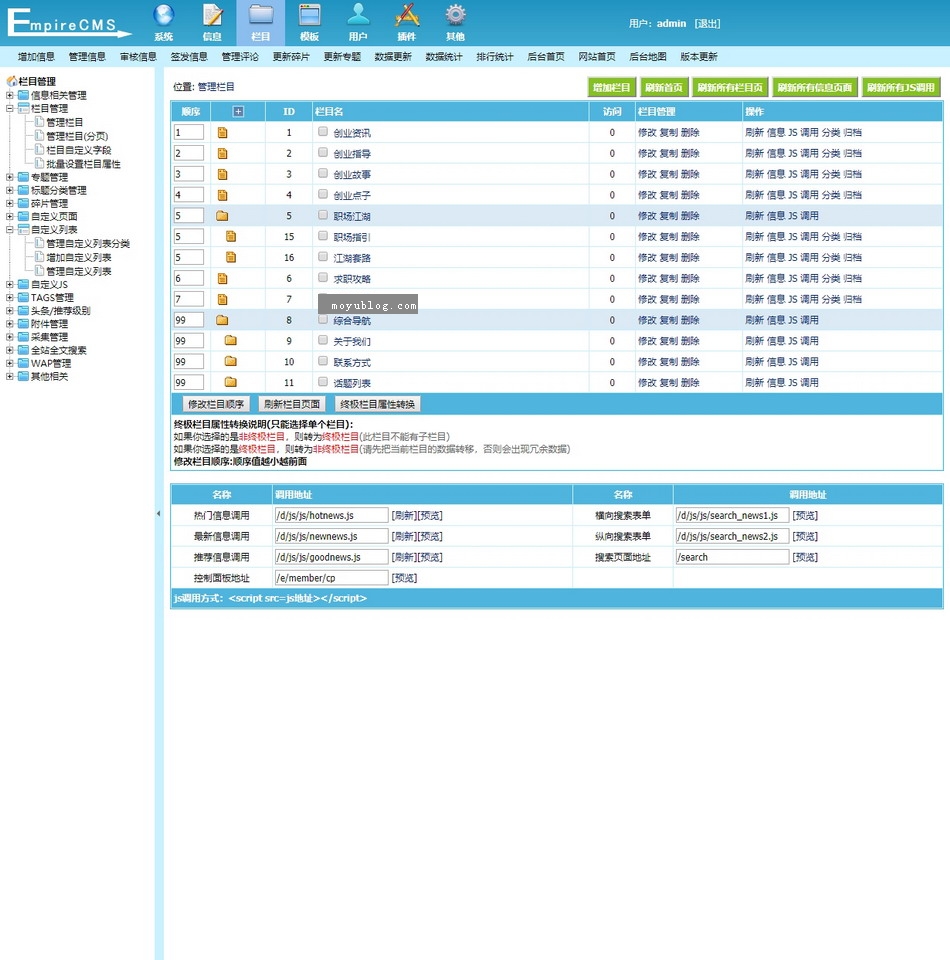Click the page icon in the 职场指引 row
This screenshot has height=960, width=950.
[x=231, y=236]
